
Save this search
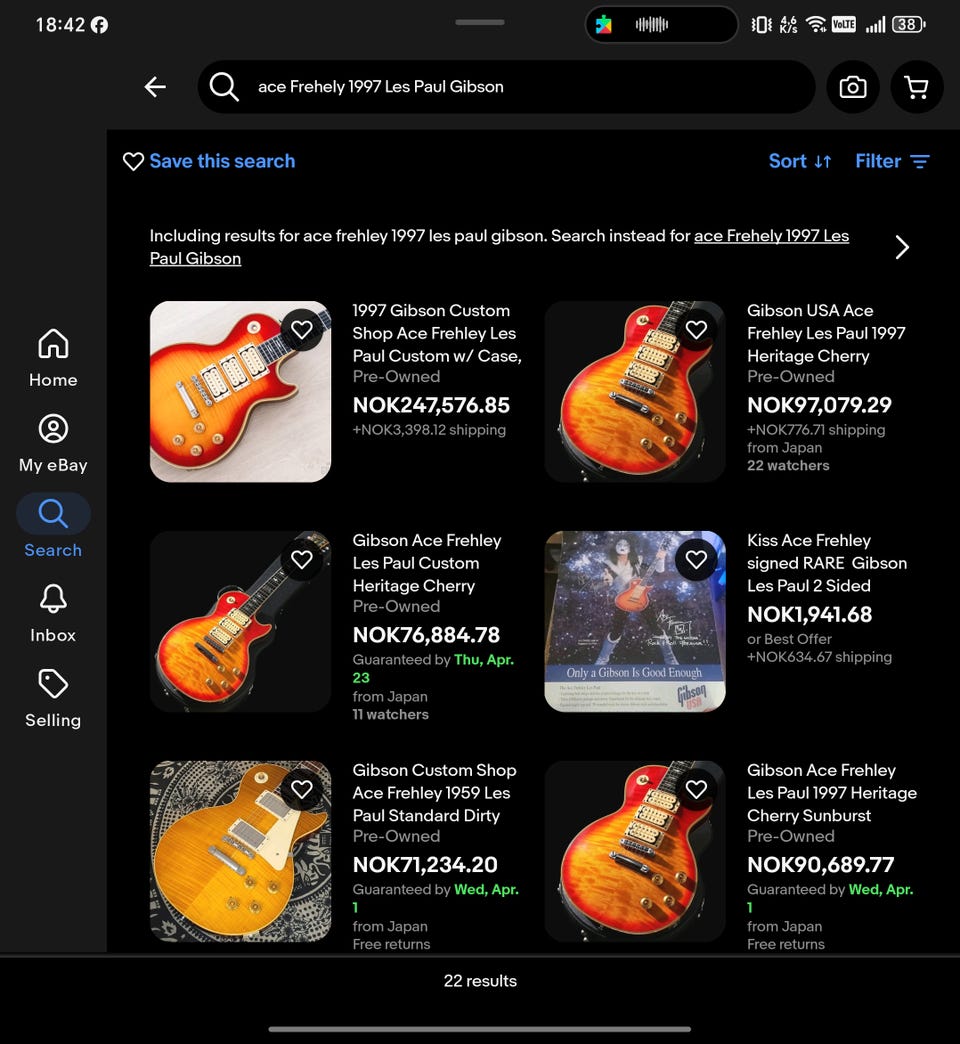click(x=209, y=161)
